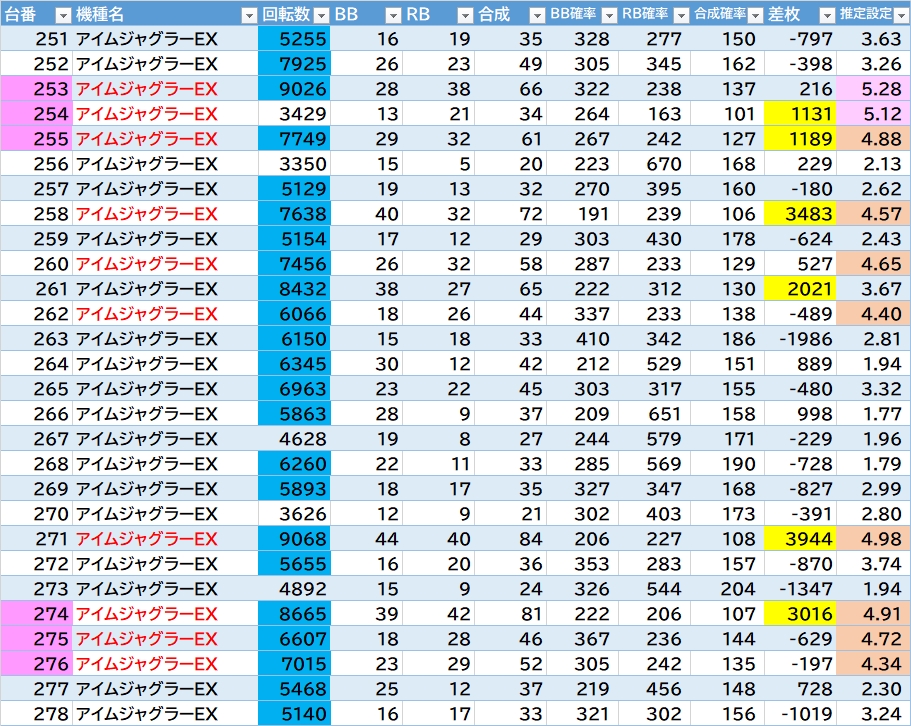The height and width of the screenshot is (726, 911).
Task: Select pink highlighted cell 276
Action: (x=36, y=664)
